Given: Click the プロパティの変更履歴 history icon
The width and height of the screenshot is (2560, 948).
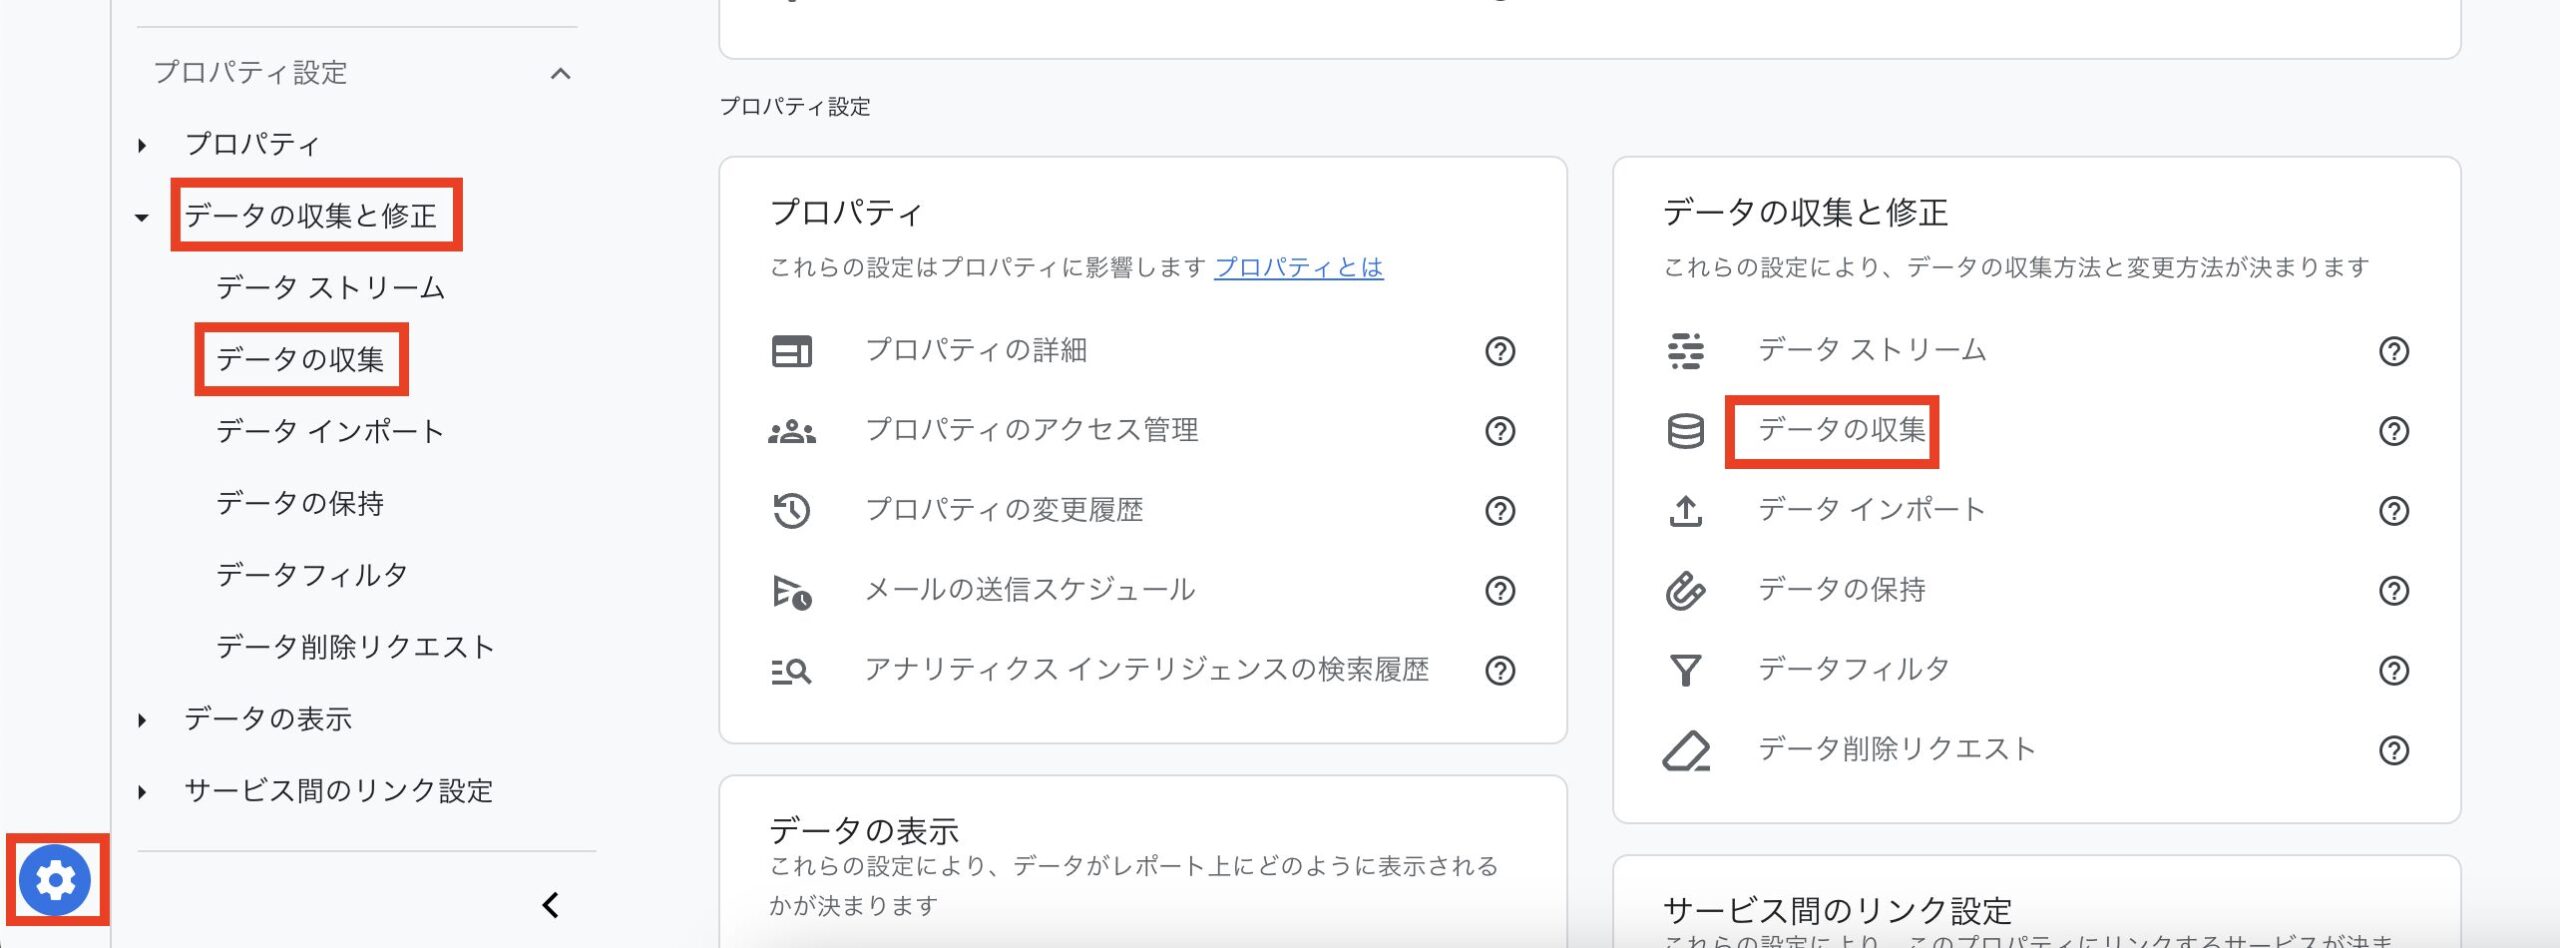Looking at the screenshot, I should pyautogui.click(x=792, y=511).
